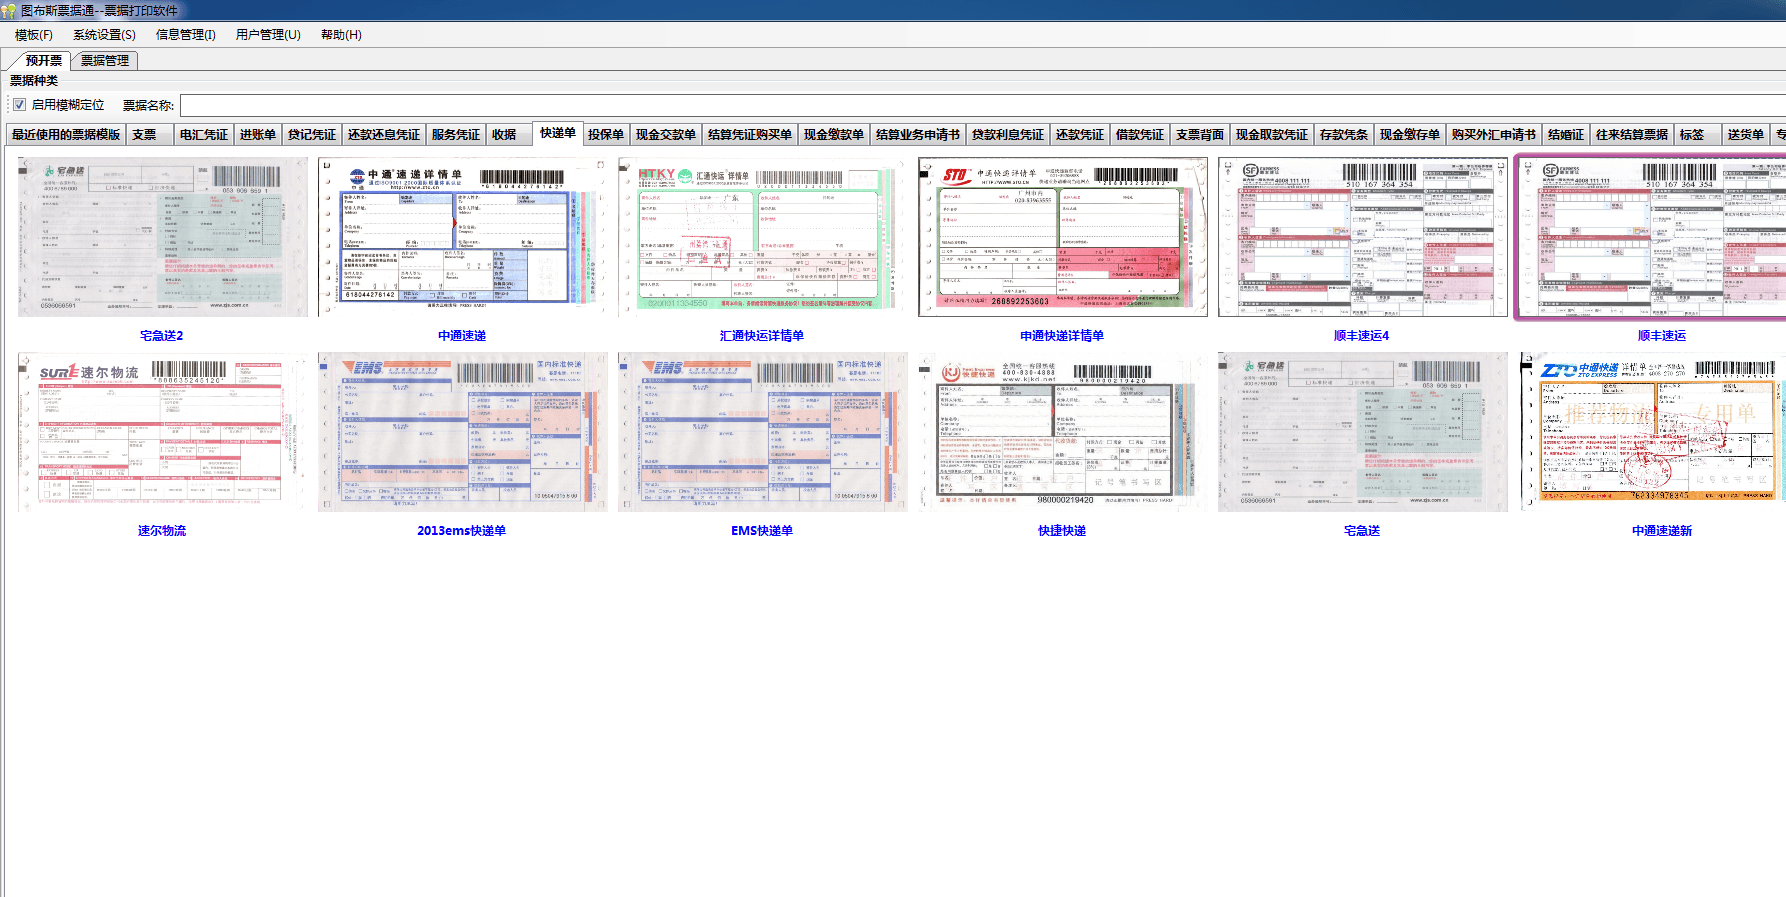
Task: Switch to the 预开票 tab
Action: [x=43, y=61]
